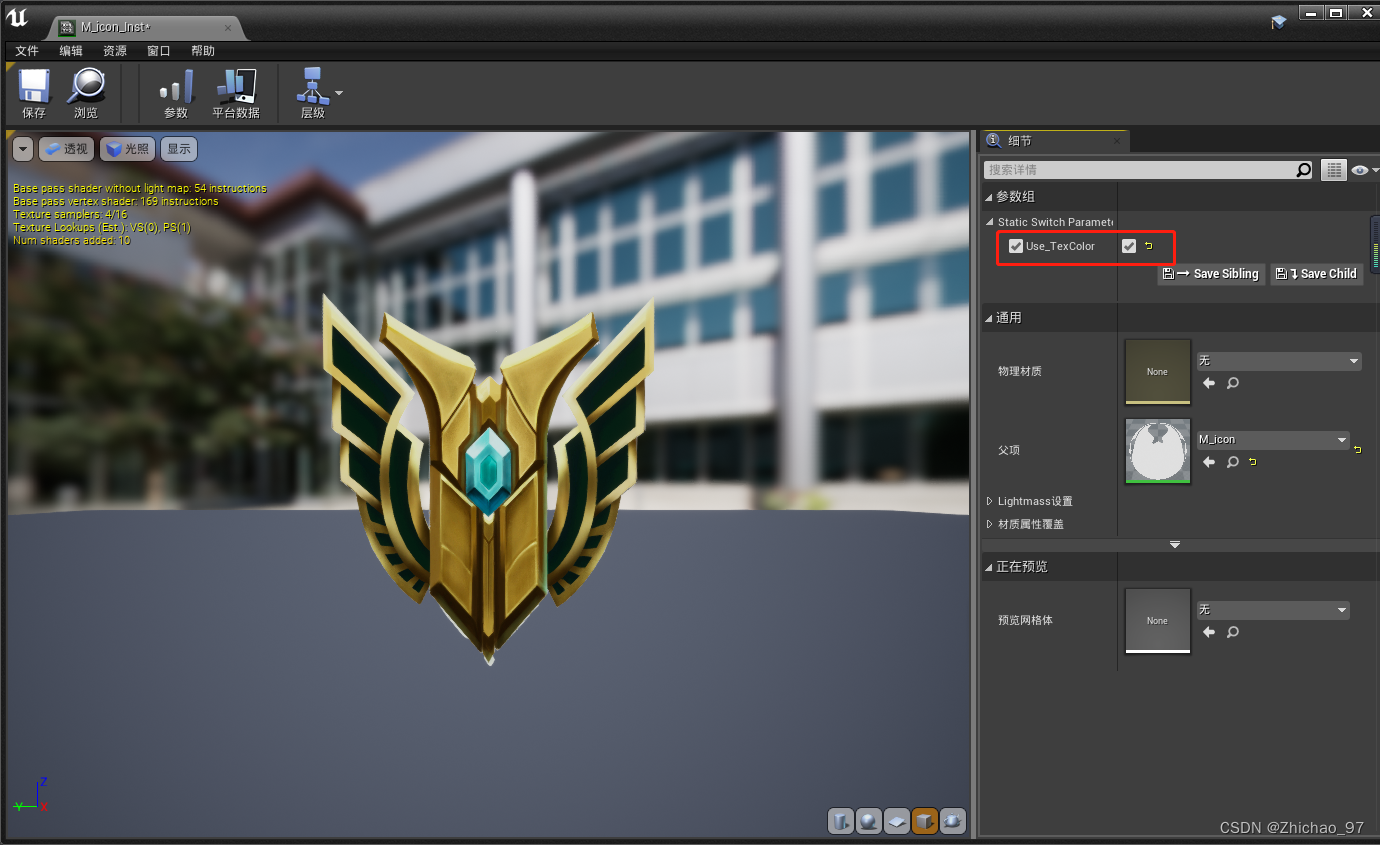Click the tutorial graduation cap icon
The width and height of the screenshot is (1380, 845).
click(1279, 22)
